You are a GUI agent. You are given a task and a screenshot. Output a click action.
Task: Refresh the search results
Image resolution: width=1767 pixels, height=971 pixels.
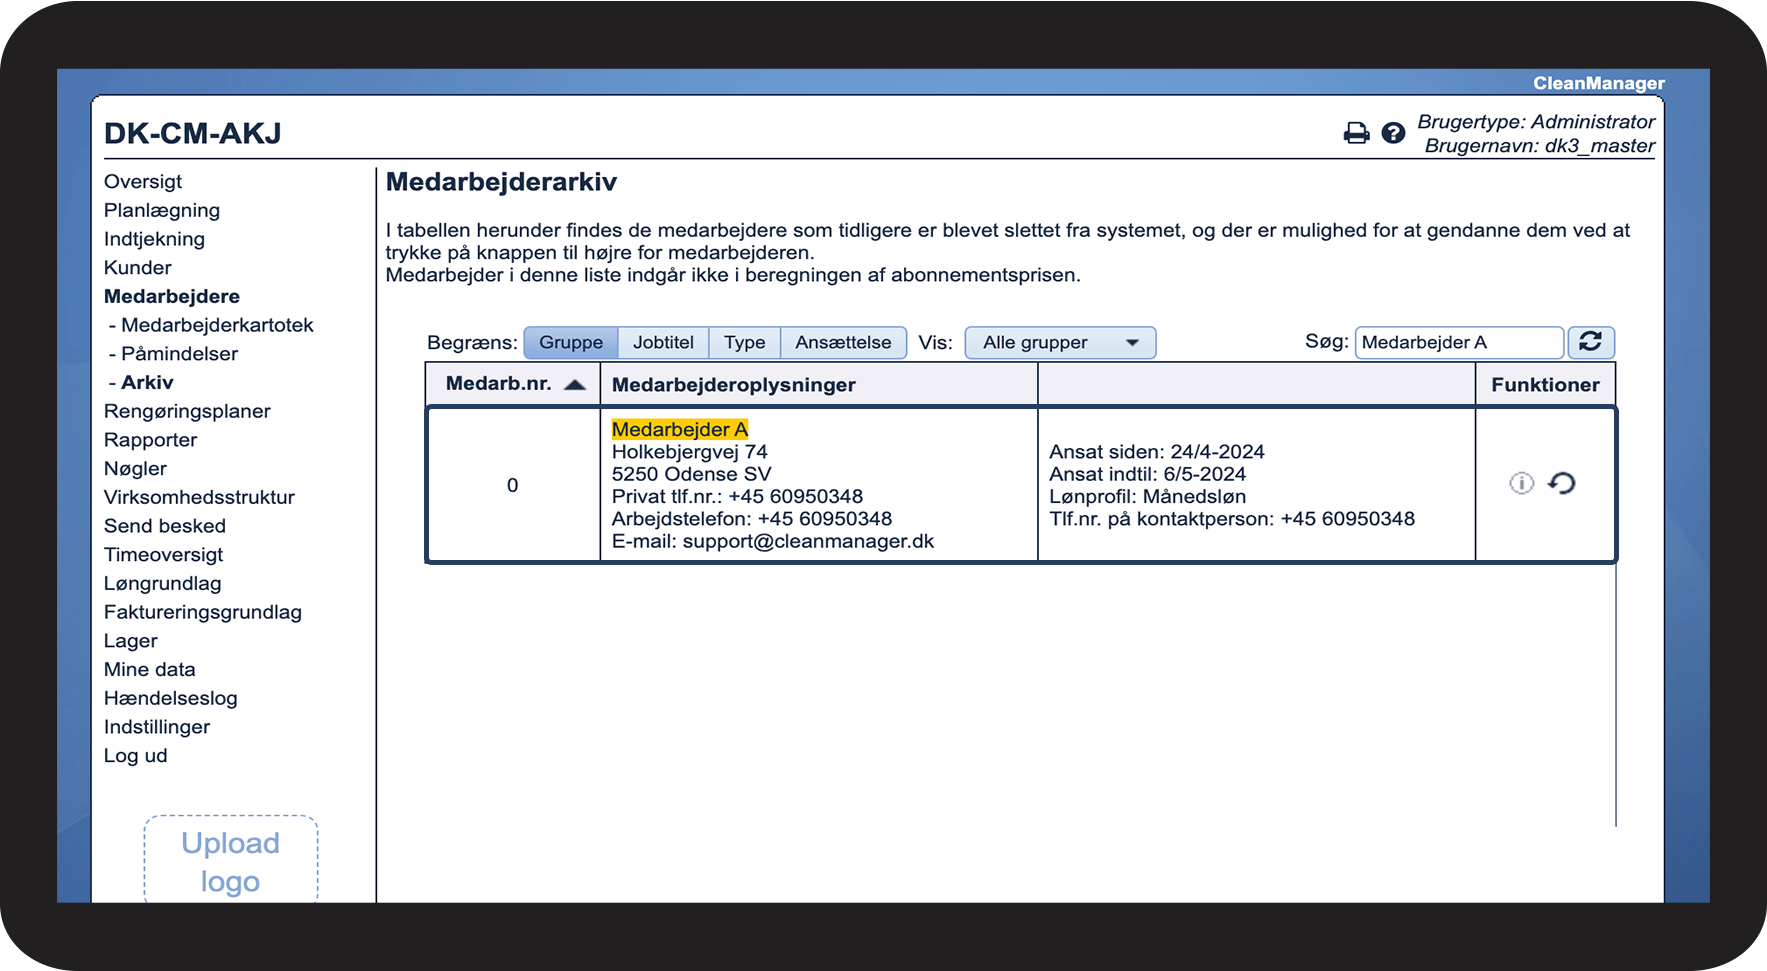coord(1590,342)
